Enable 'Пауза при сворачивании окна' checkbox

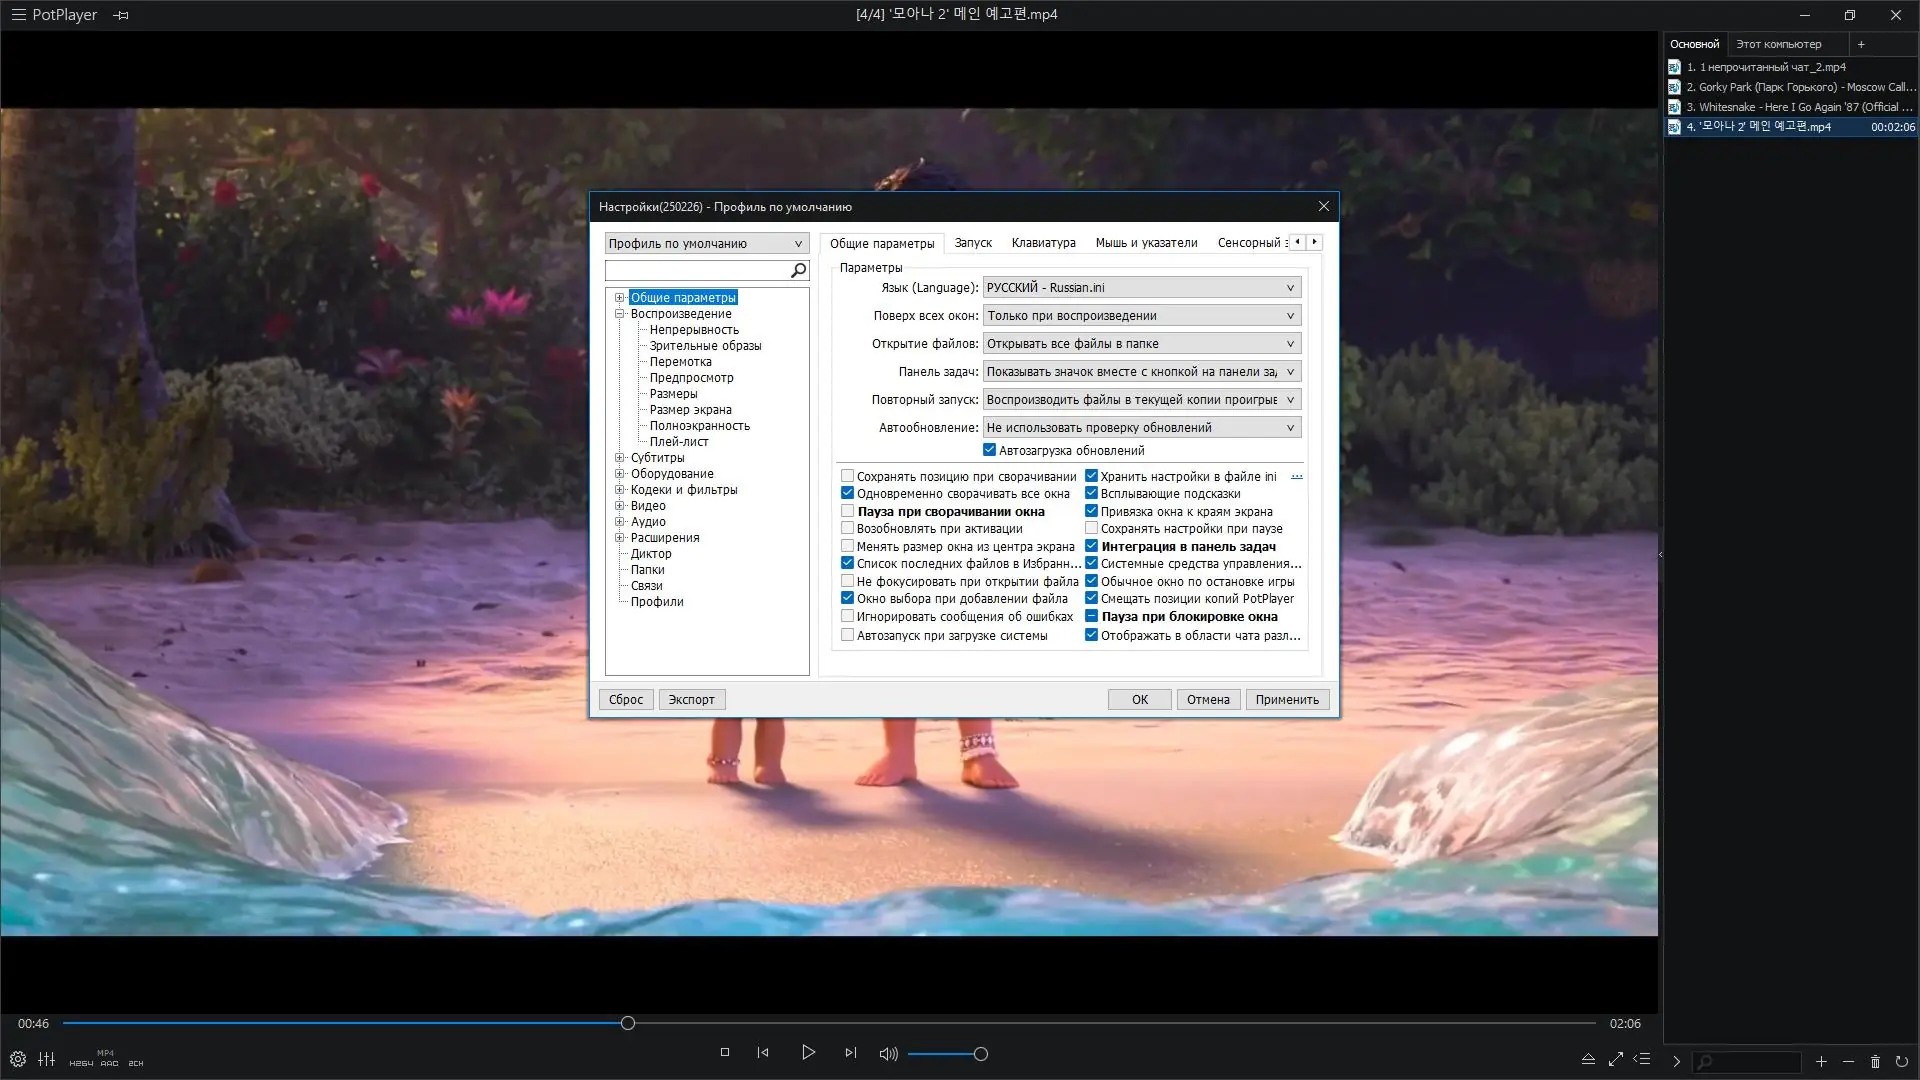848,511
